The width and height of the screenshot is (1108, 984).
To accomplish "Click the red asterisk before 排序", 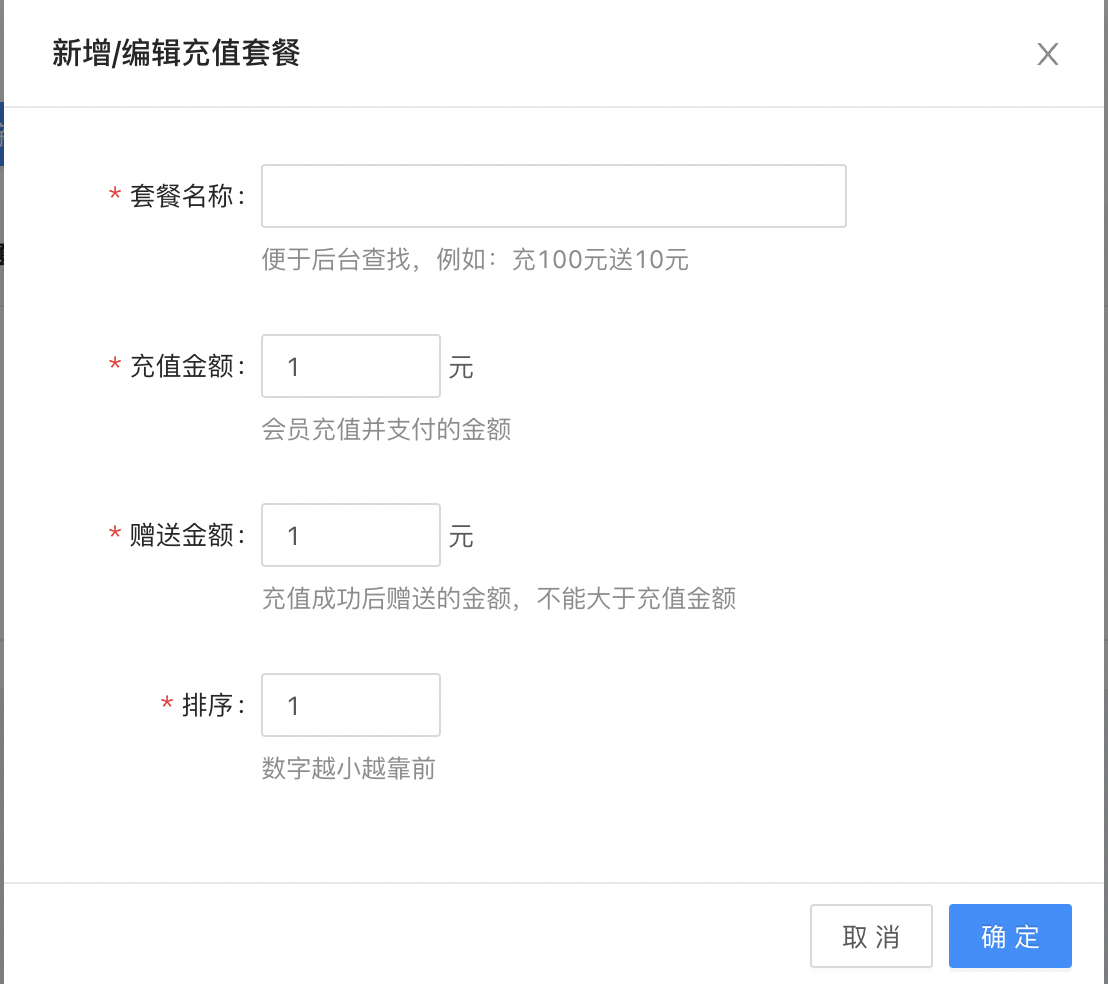I will pyautogui.click(x=167, y=706).
